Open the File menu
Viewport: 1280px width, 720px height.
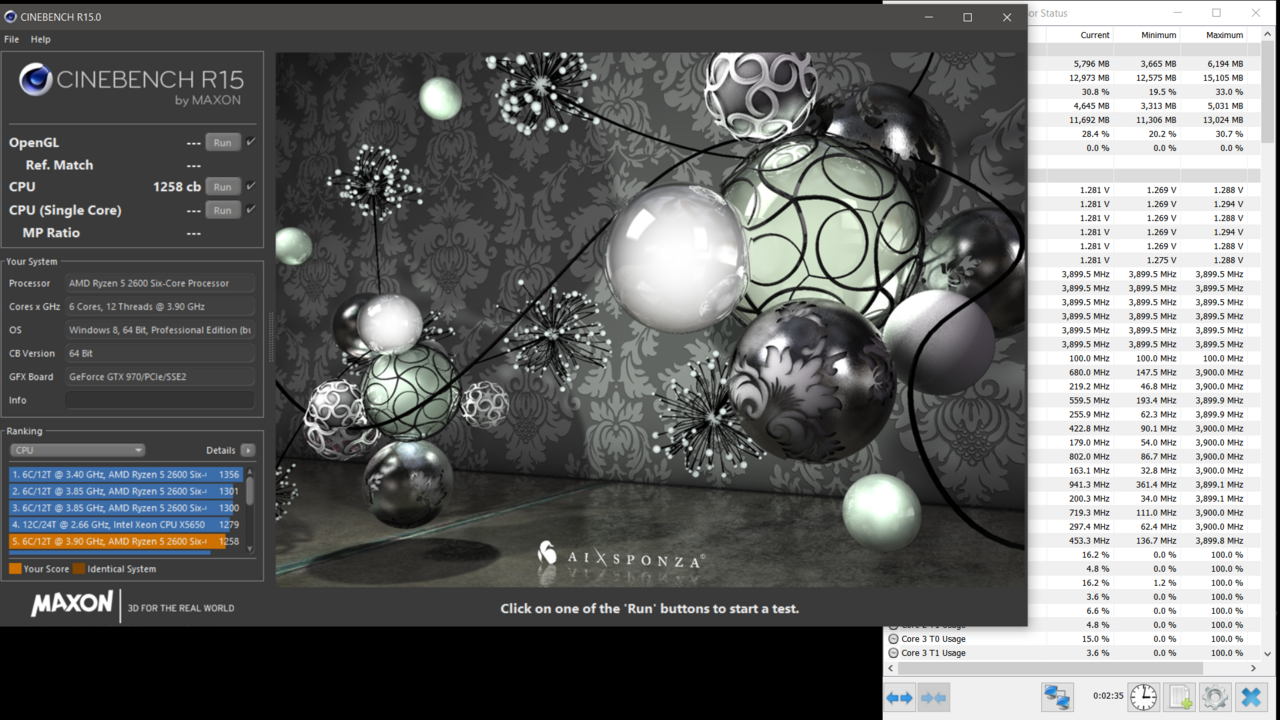point(12,39)
